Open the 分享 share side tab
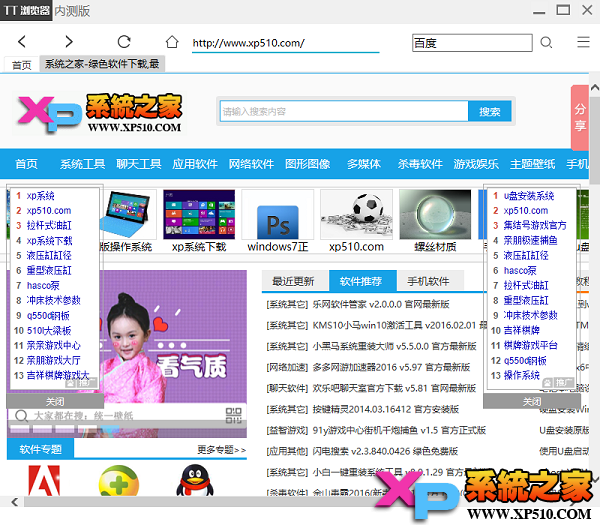The image size is (600, 525). pyautogui.click(x=580, y=117)
